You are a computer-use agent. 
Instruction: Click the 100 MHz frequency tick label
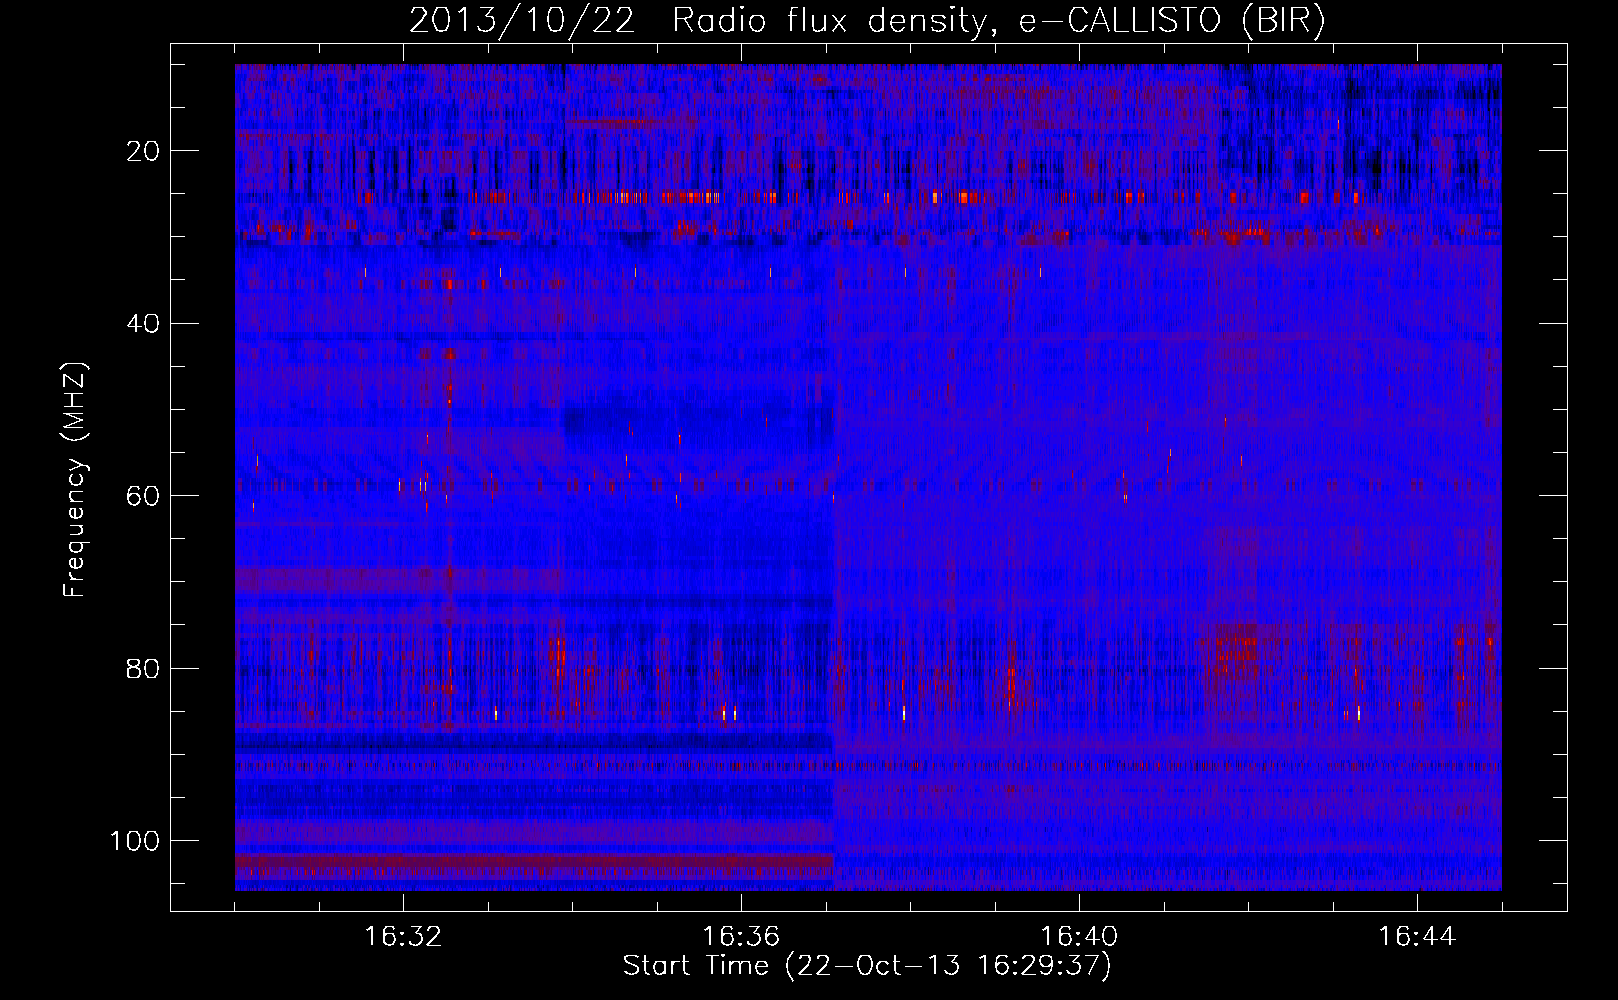pyautogui.click(x=135, y=841)
